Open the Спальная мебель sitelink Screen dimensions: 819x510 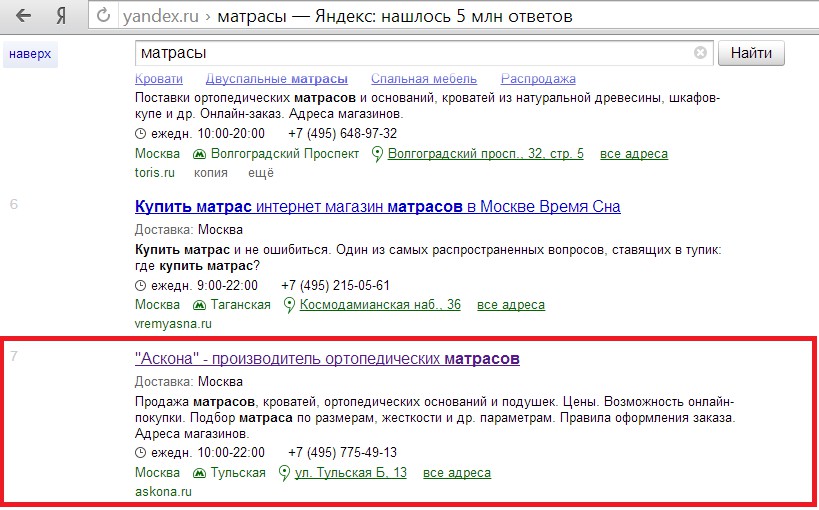click(x=424, y=79)
